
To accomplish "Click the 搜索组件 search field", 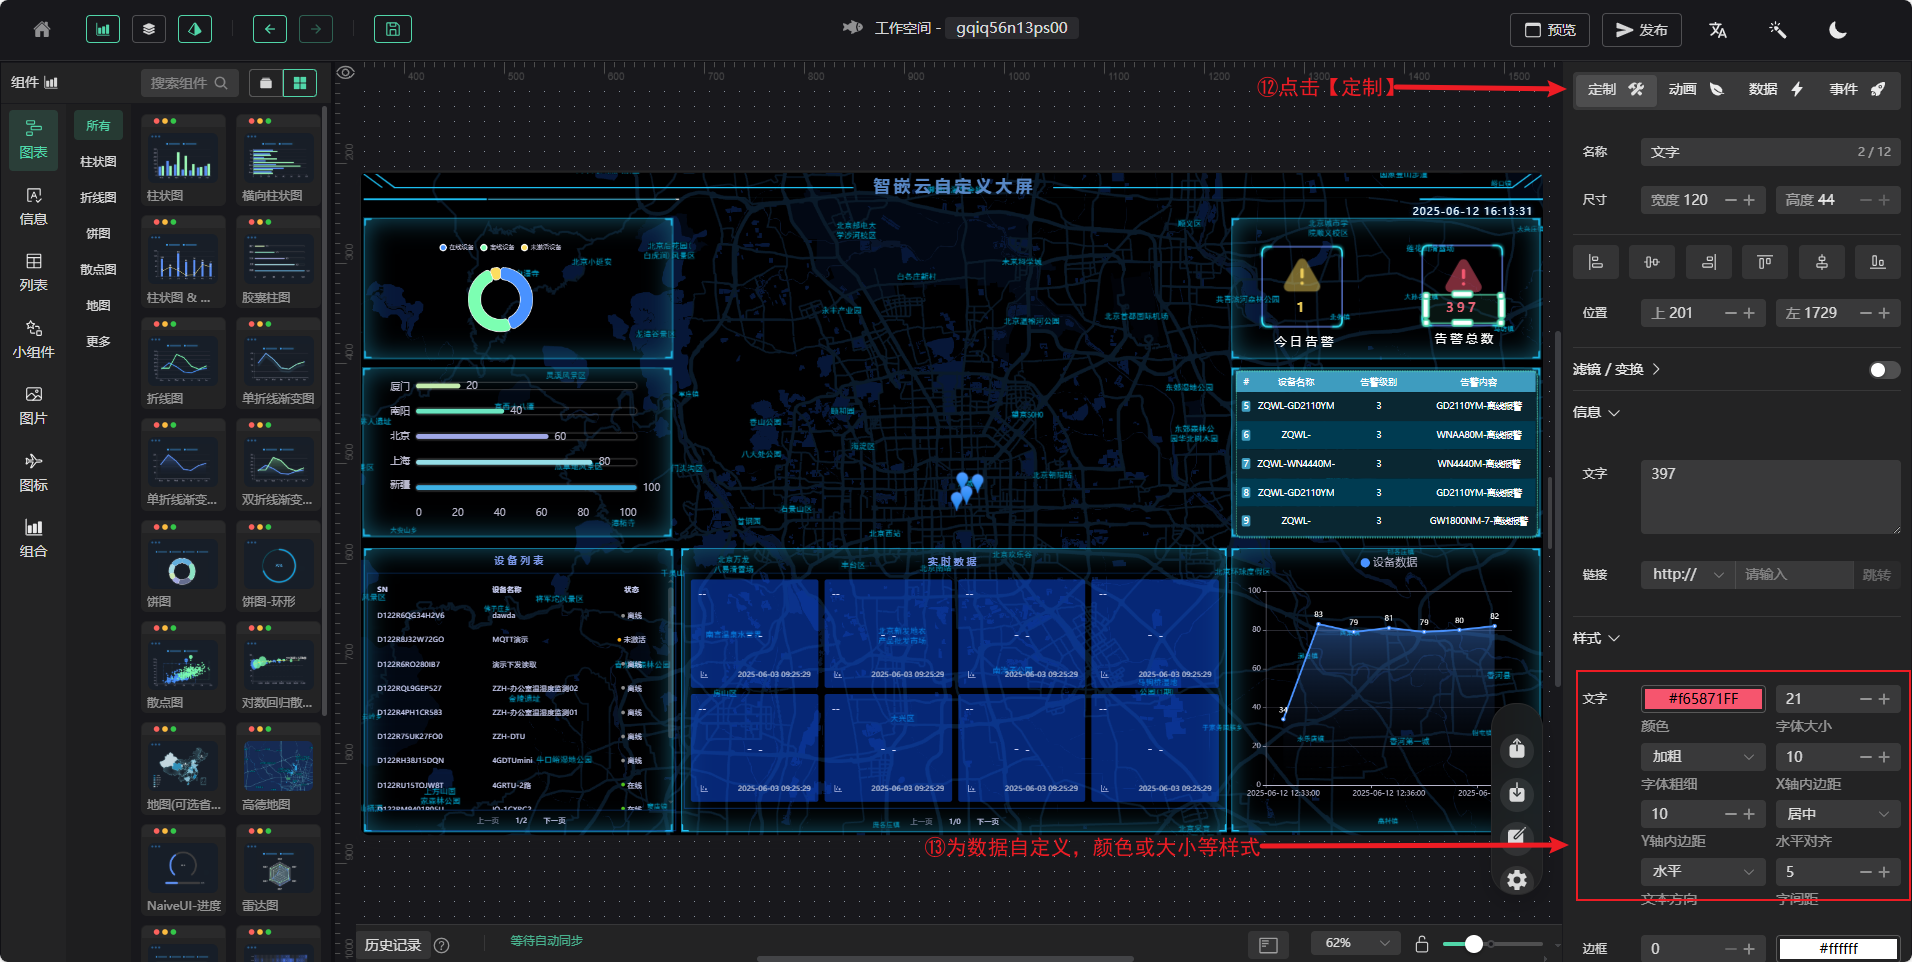I will [x=189, y=83].
